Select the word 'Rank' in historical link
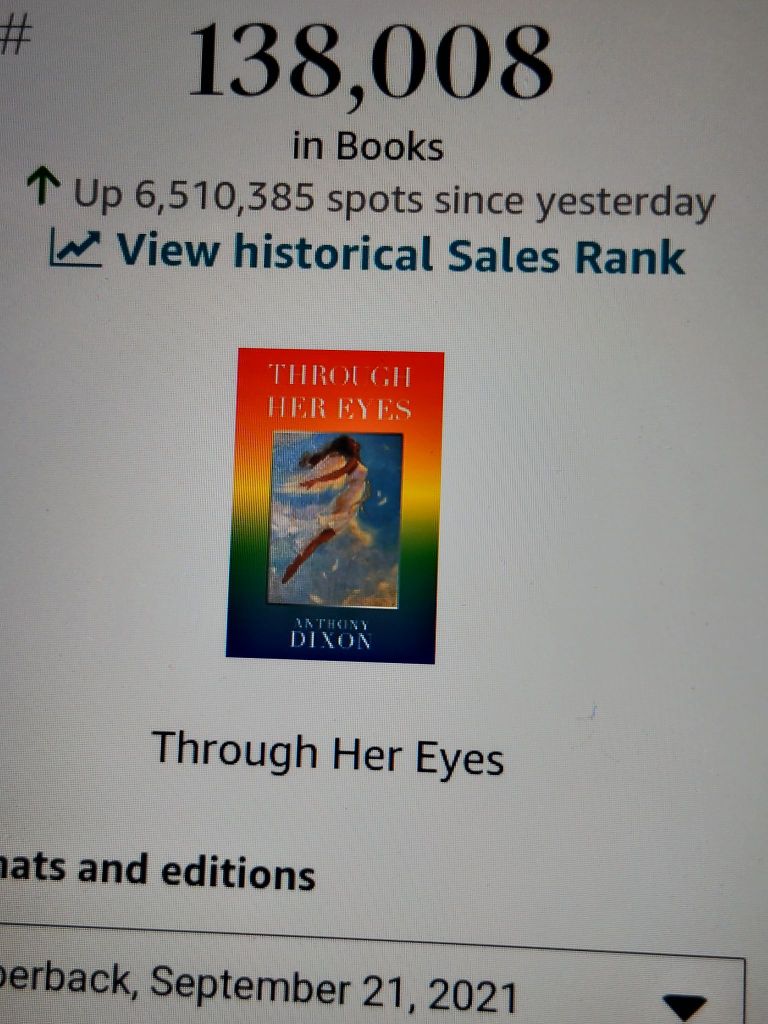The height and width of the screenshot is (1024, 768). pos(630,257)
